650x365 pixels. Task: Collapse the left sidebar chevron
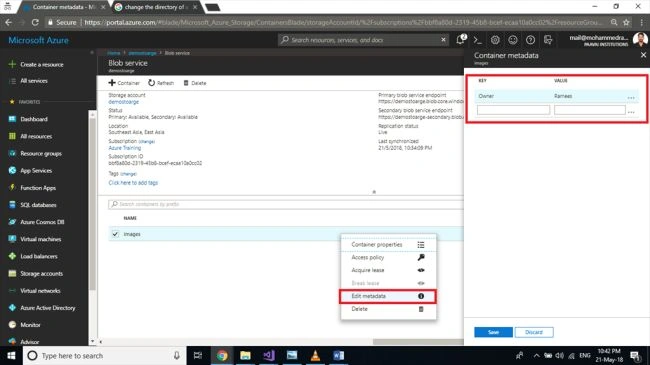coord(92,53)
